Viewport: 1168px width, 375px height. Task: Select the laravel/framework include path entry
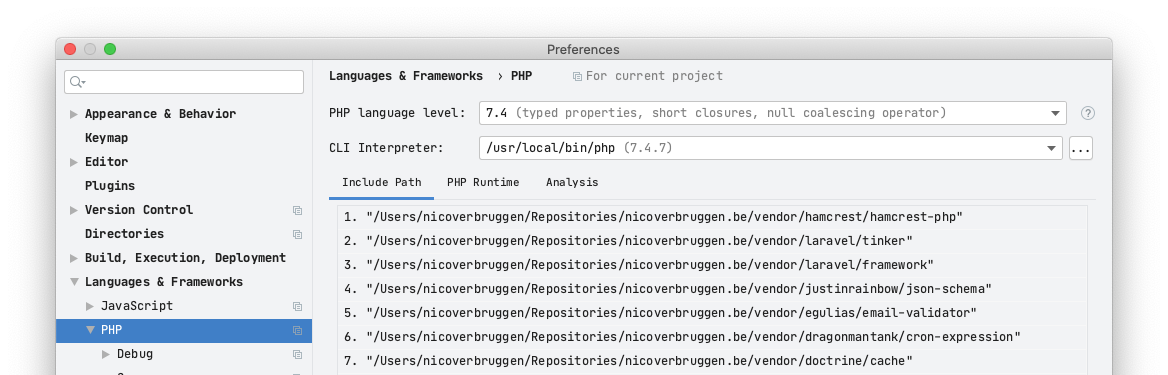[712, 265]
